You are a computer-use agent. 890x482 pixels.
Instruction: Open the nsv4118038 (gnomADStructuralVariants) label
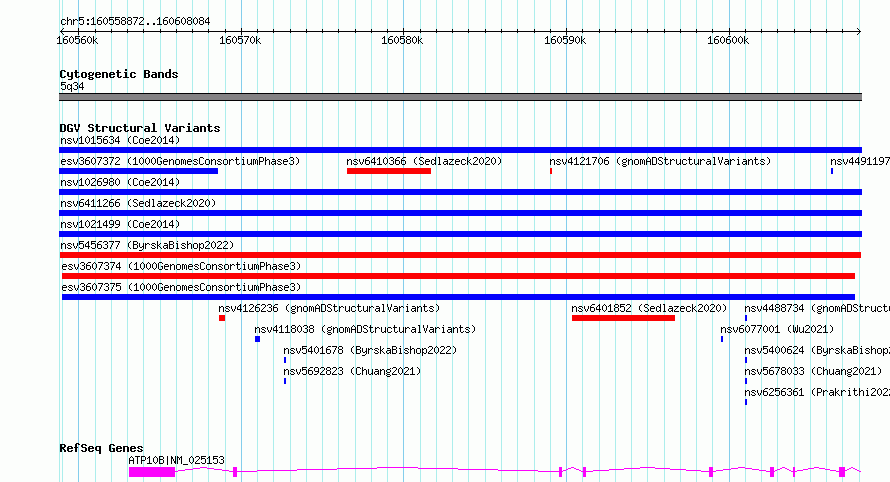pos(365,329)
